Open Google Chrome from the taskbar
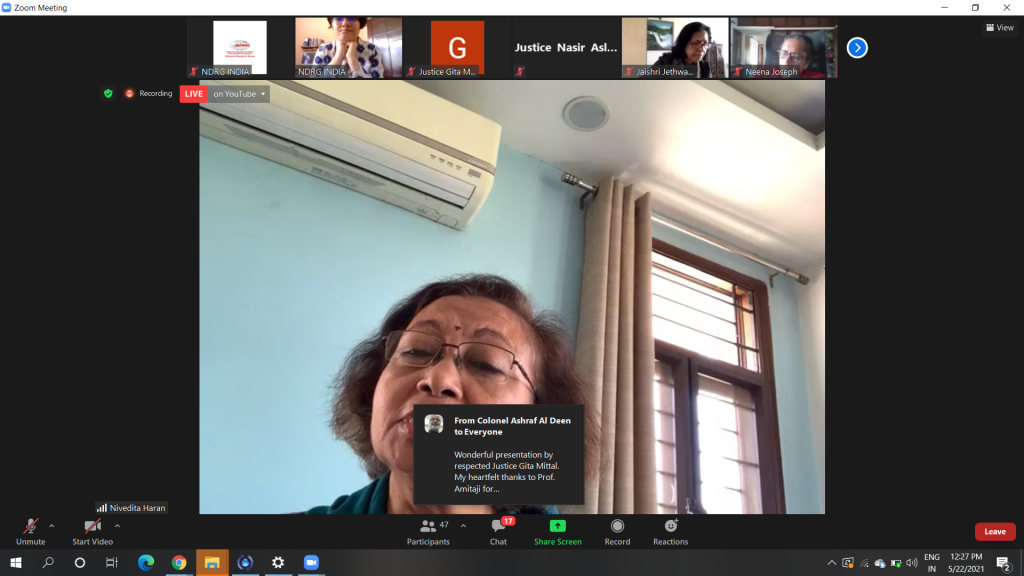This screenshot has width=1024, height=576. click(x=179, y=562)
